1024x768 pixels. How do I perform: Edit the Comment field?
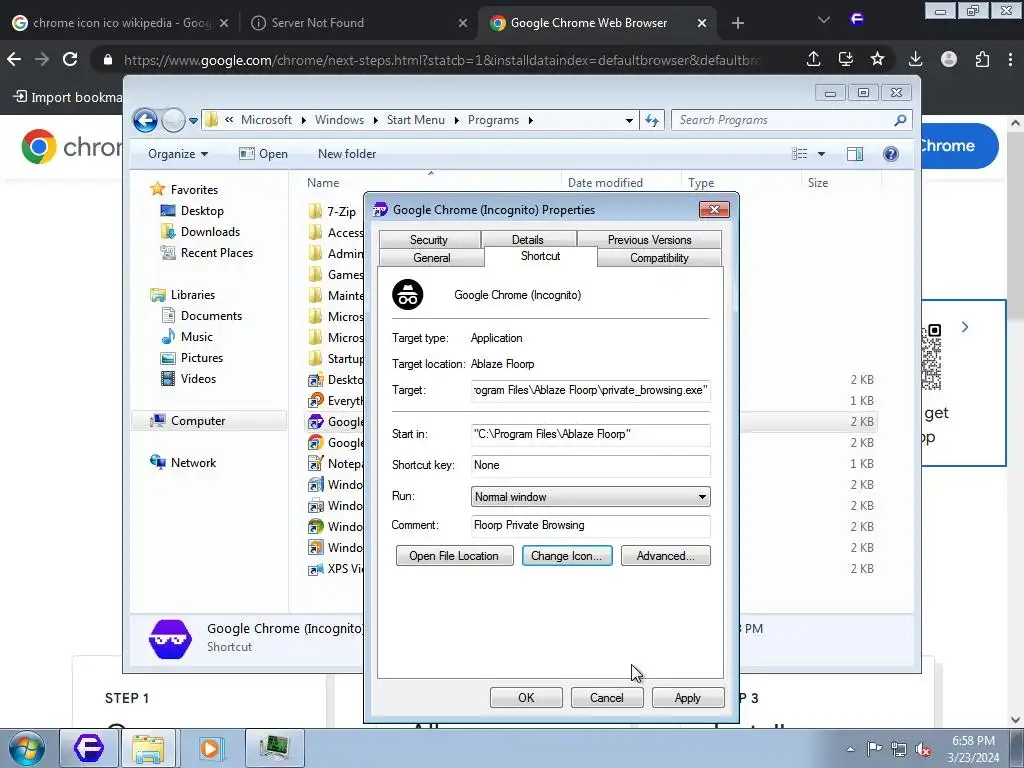pos(590,525)
